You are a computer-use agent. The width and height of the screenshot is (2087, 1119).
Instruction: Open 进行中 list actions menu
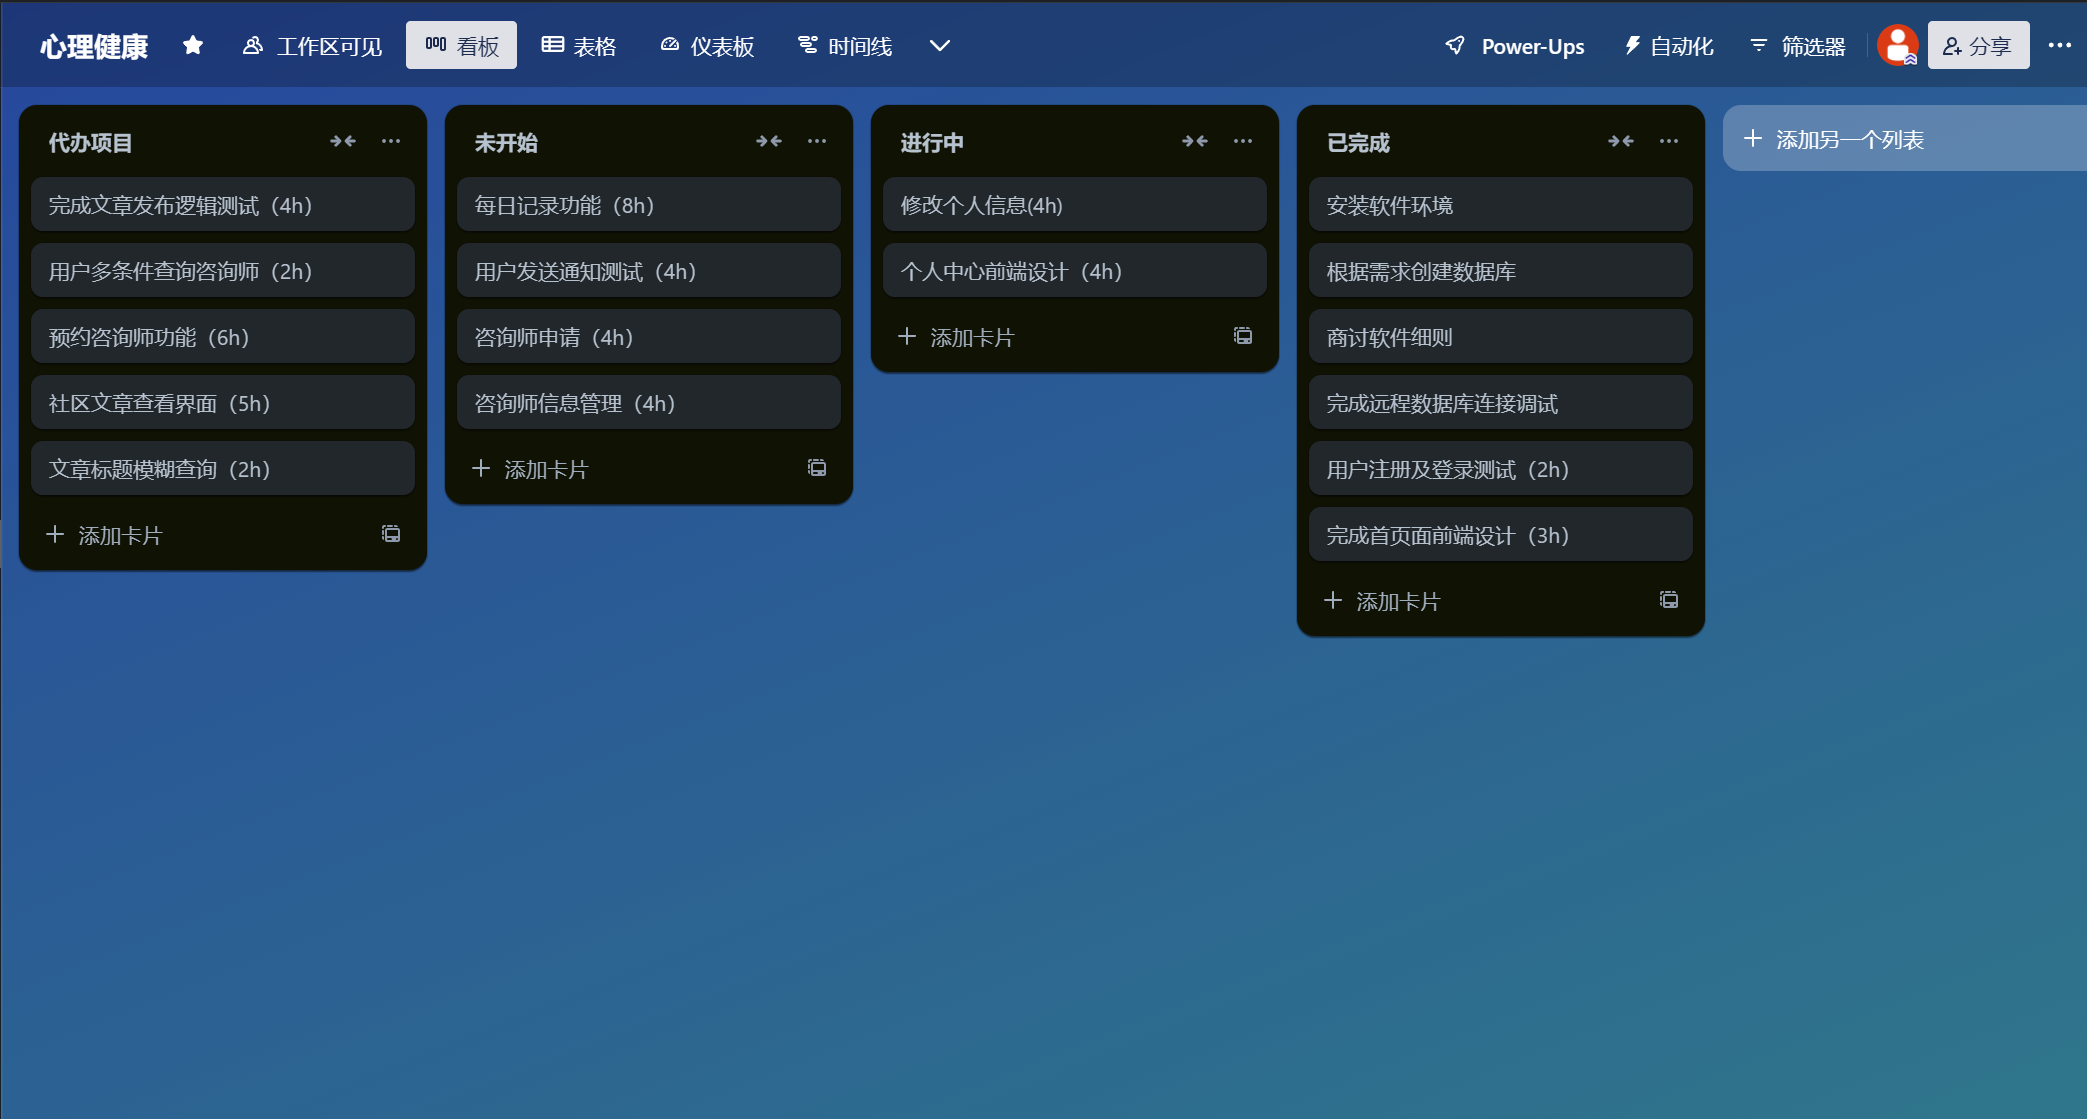pos(1243,142)
